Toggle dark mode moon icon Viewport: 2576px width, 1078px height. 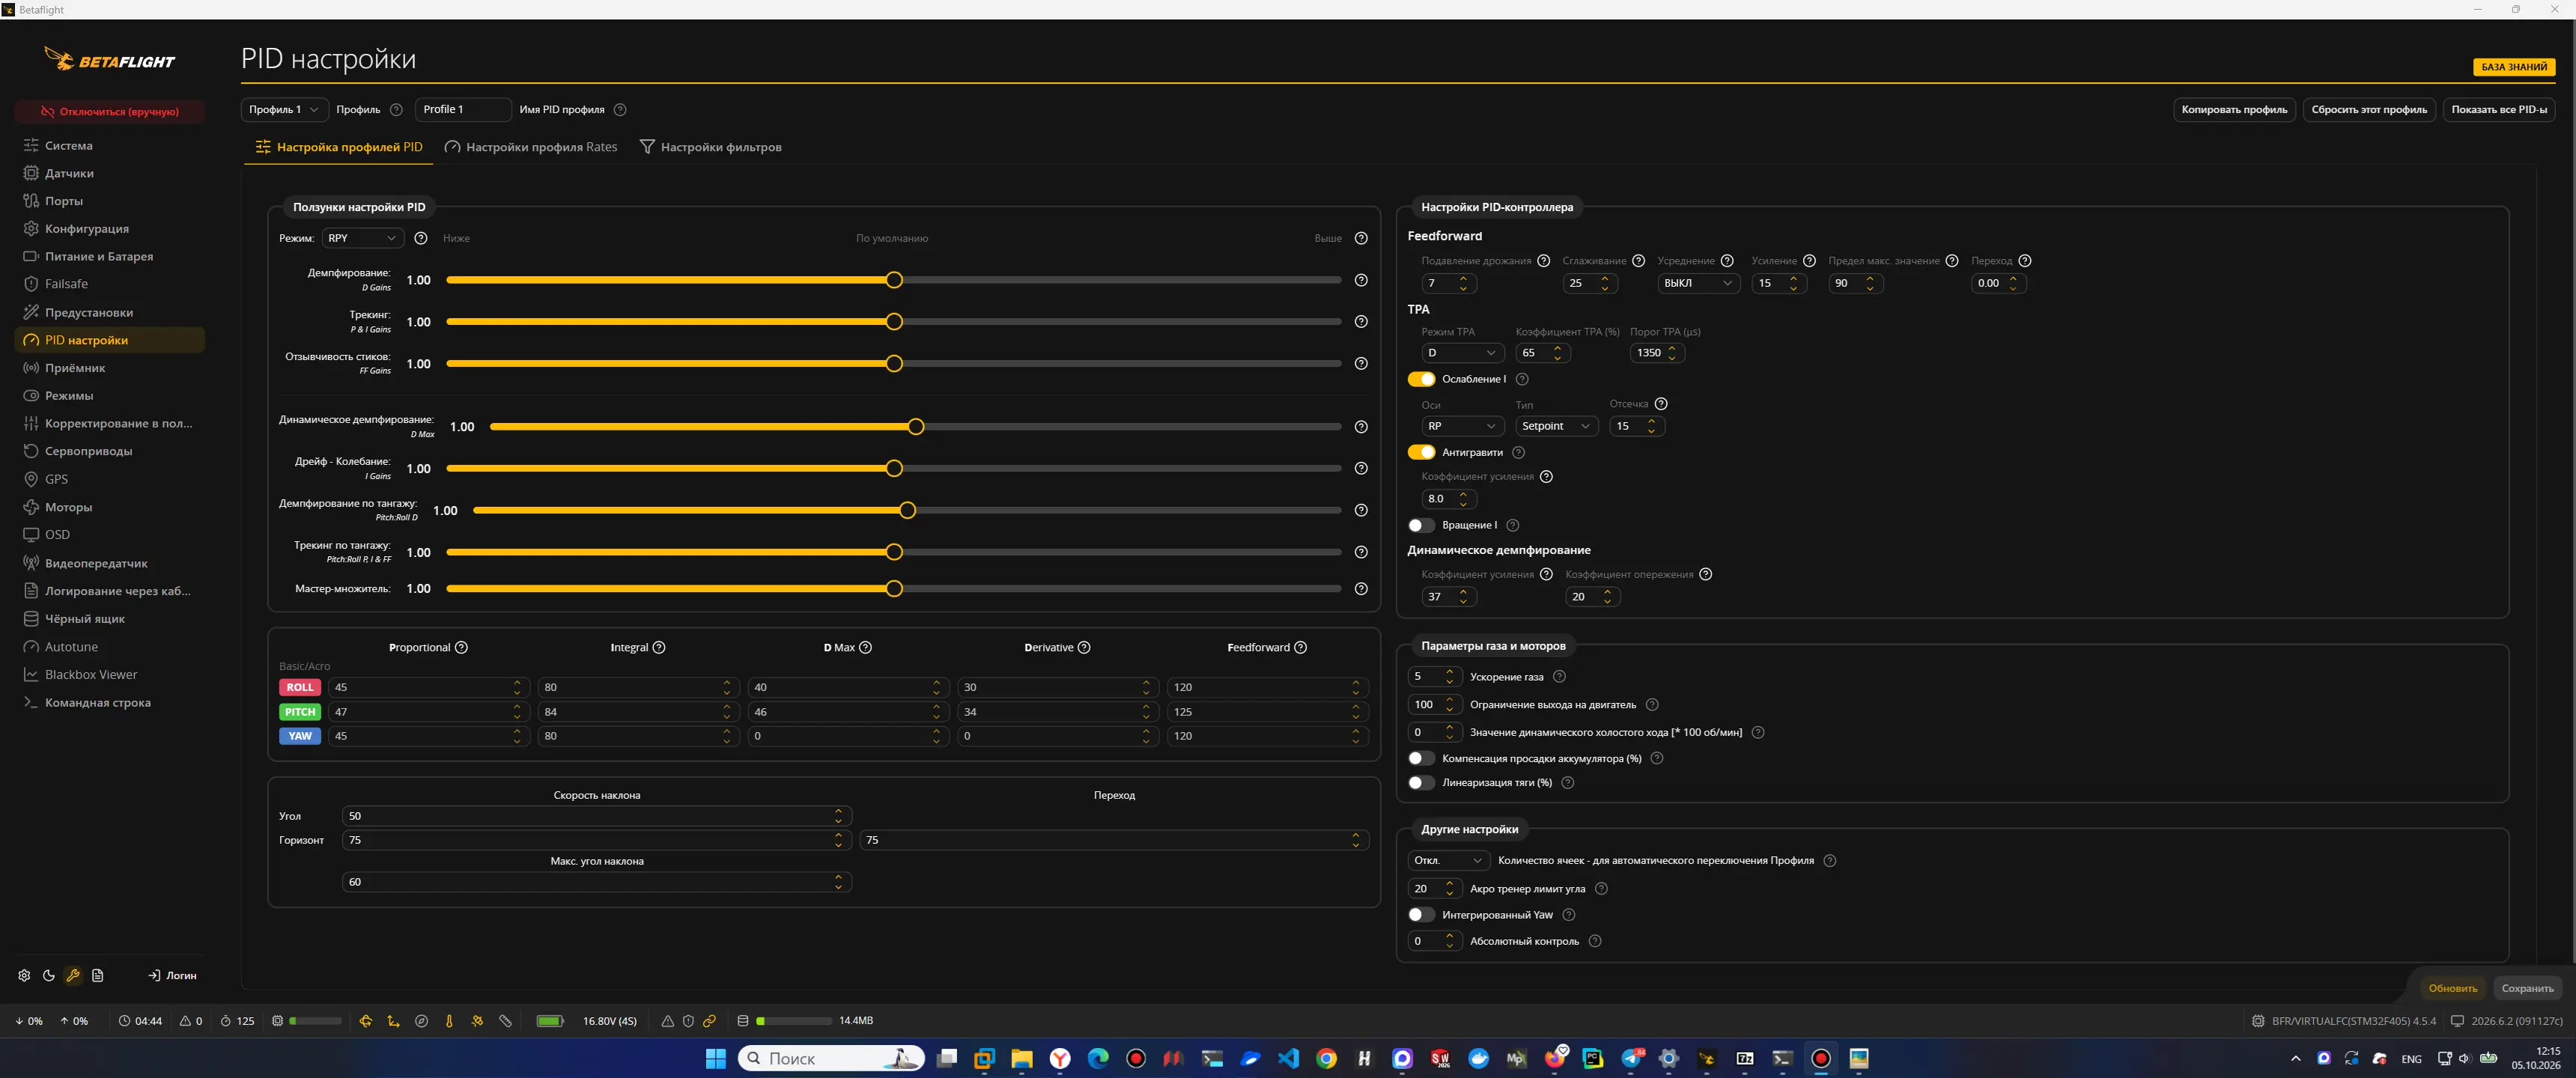click(49, 975)
